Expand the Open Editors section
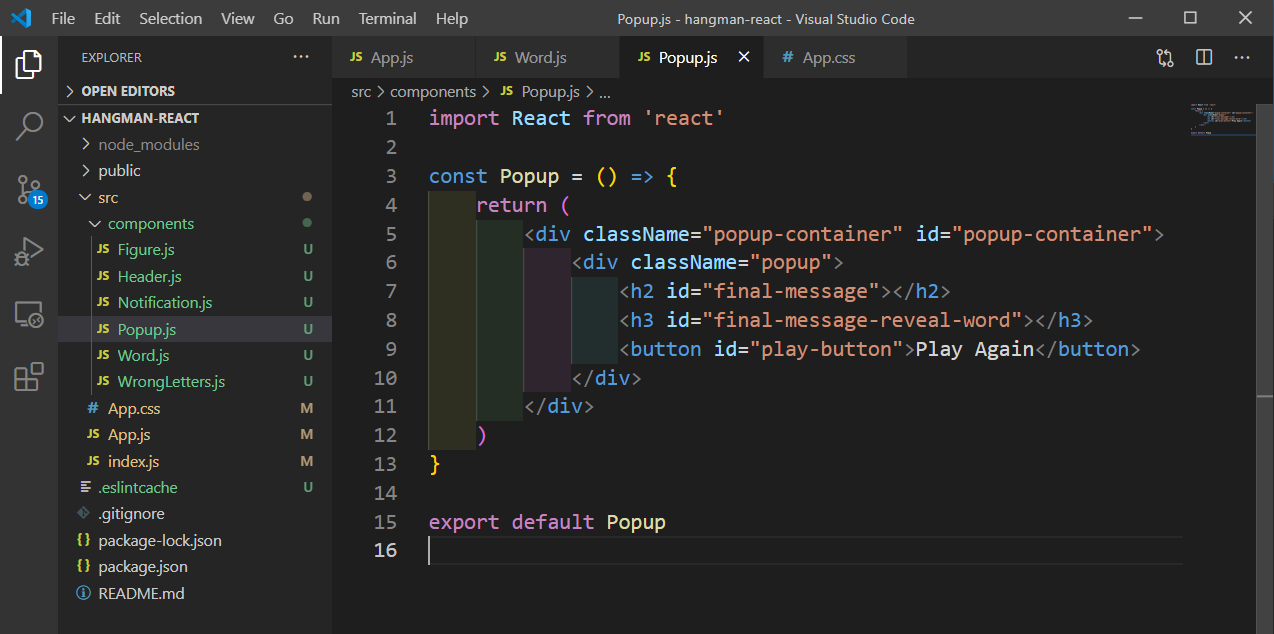The height and width of the screenshot is (634, 1274). 195,91
